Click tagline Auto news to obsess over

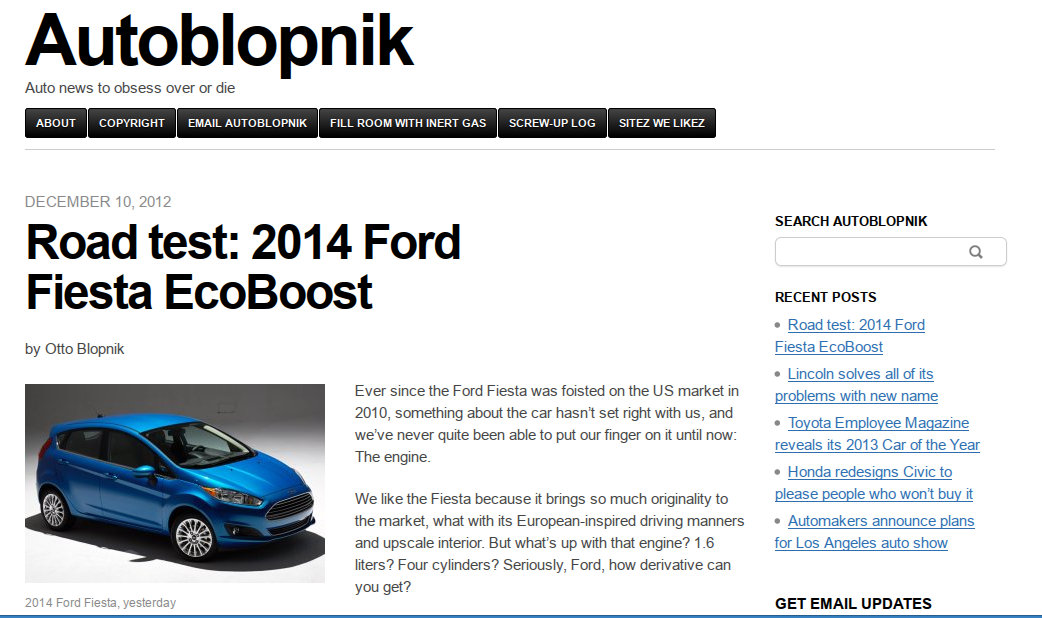click(130, 88)
